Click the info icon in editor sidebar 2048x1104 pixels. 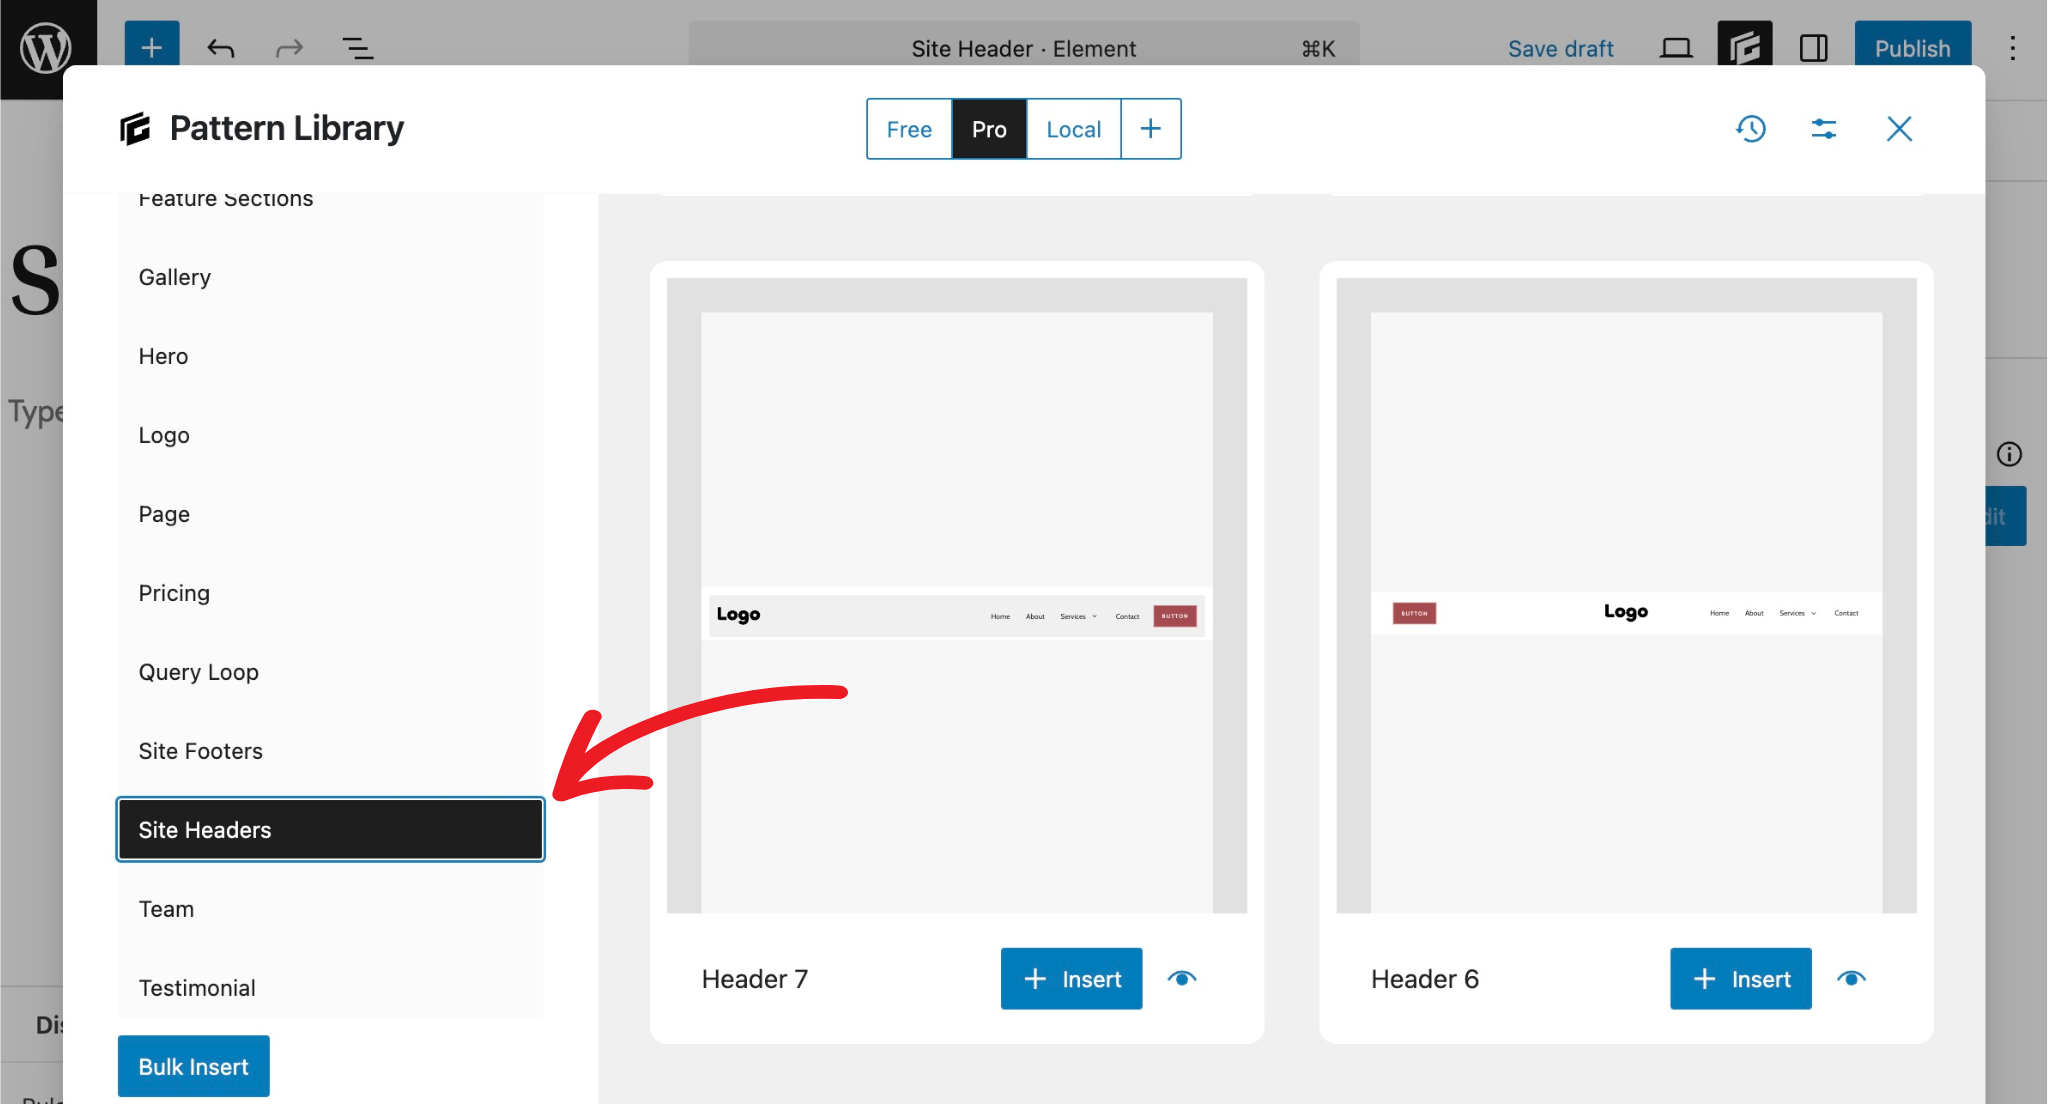point(2009,454)
